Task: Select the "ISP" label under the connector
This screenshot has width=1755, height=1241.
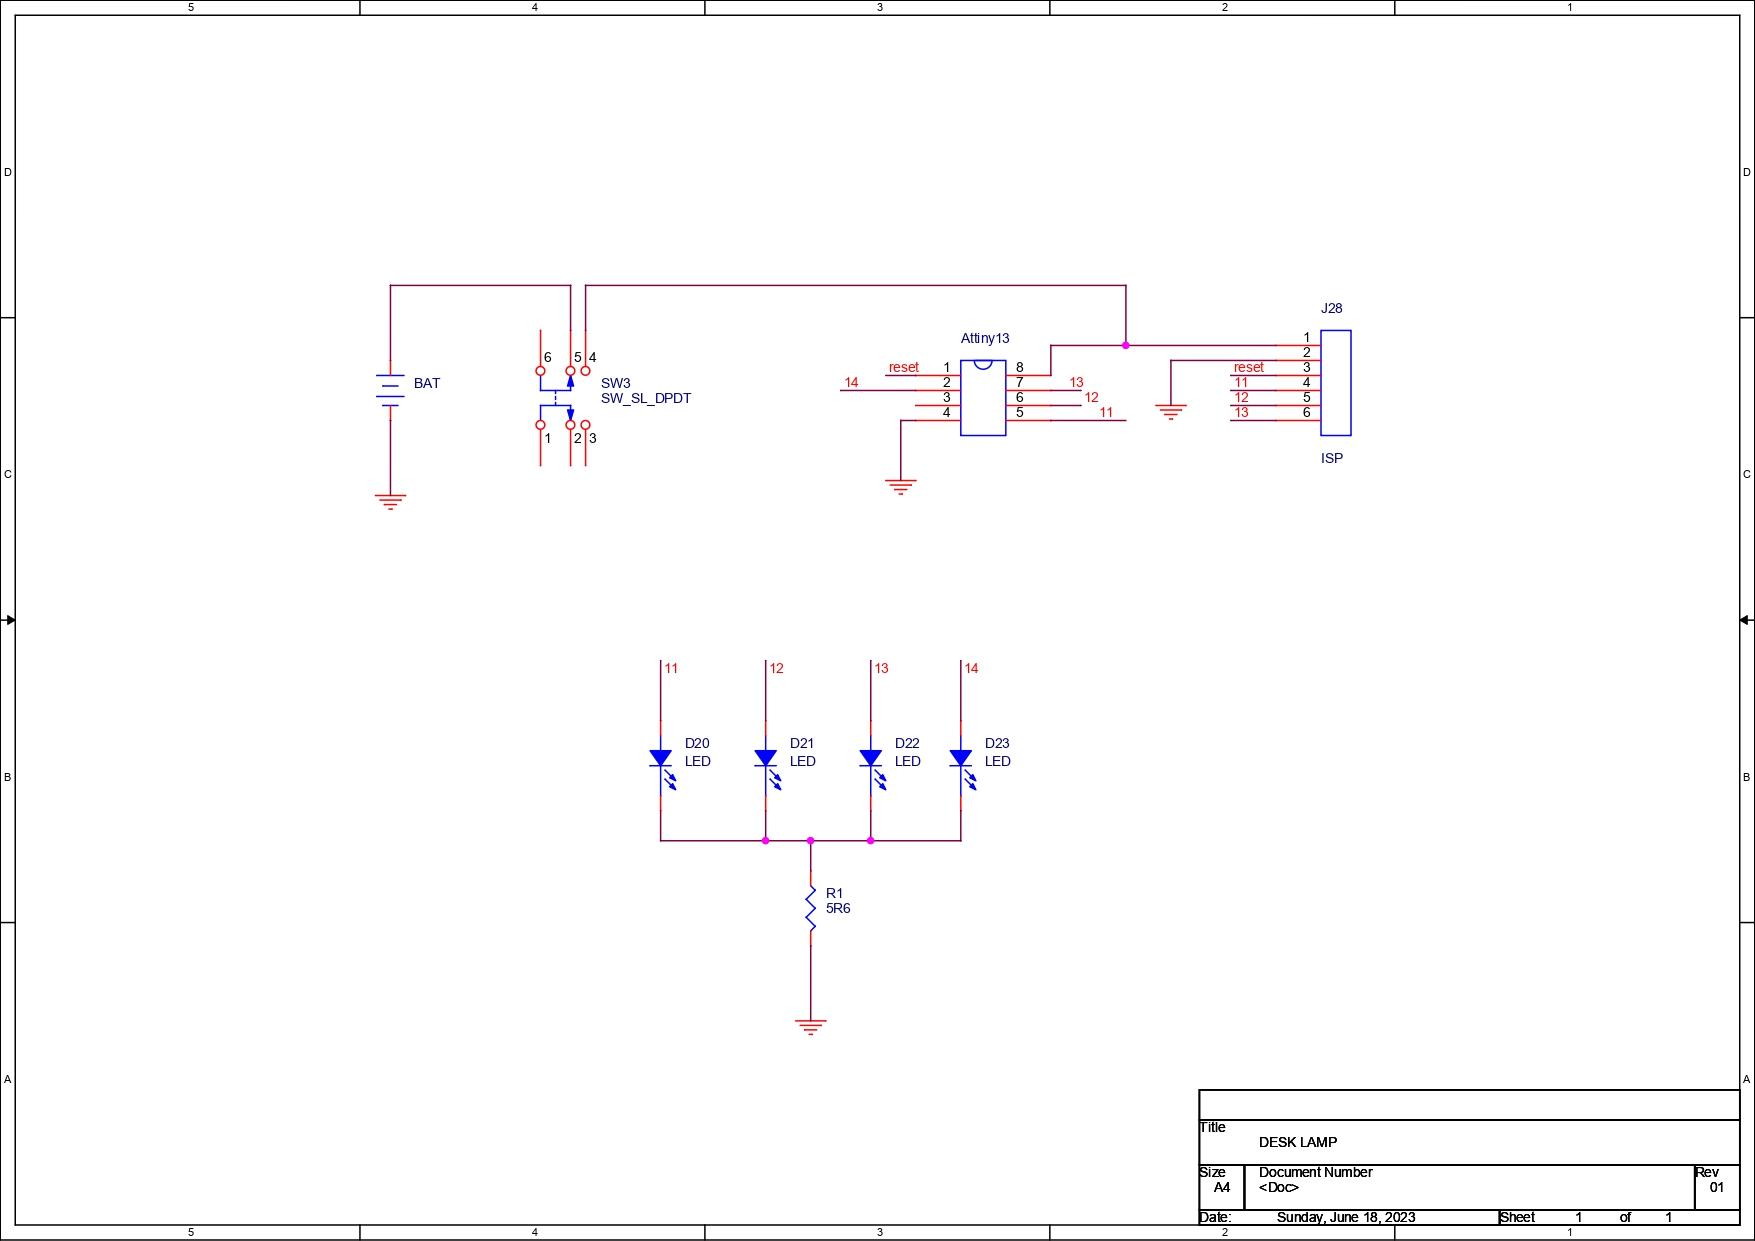Action: pos(1332,458)
